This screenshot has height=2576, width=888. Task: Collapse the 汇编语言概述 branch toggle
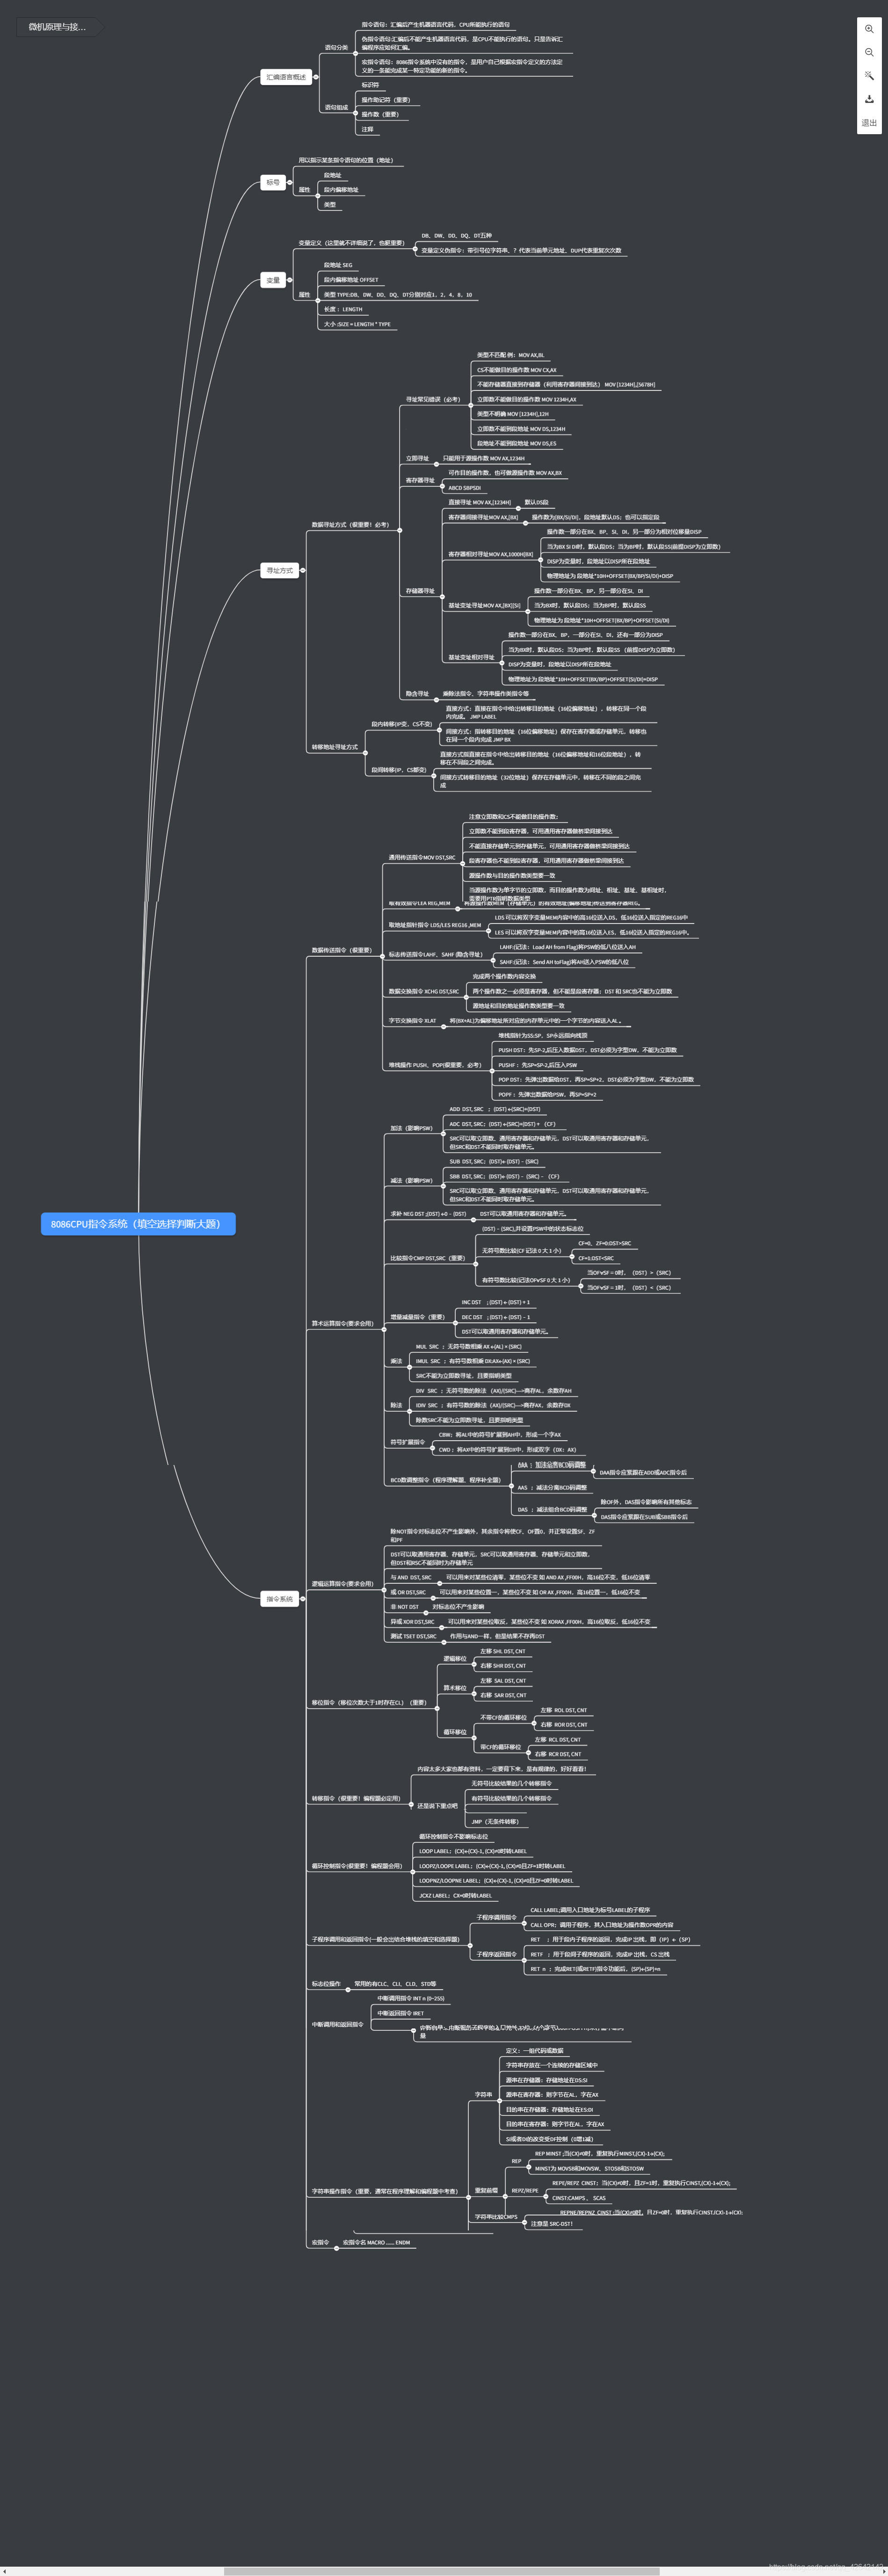coord(316,77)
